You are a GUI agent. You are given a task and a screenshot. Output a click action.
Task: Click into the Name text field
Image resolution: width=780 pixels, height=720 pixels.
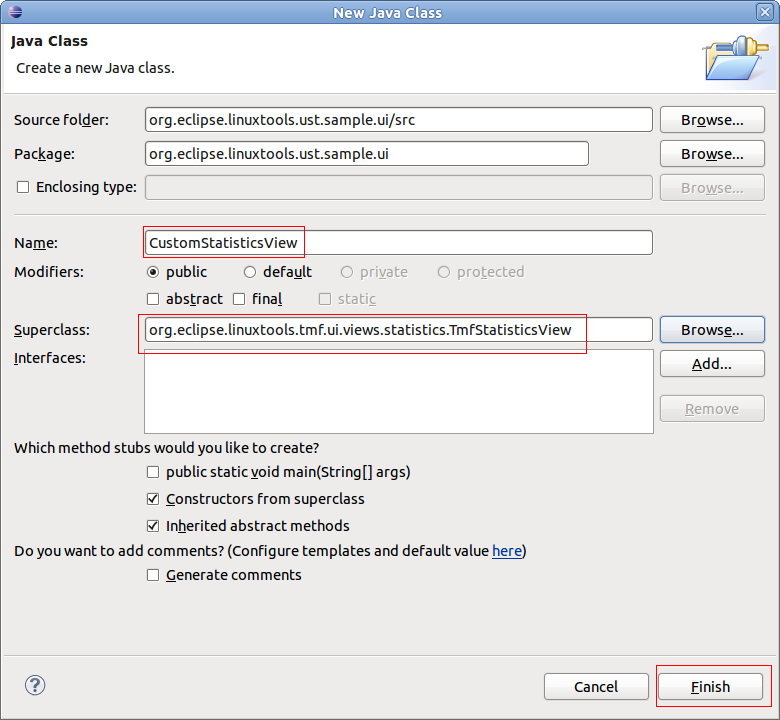coord(398,243)
